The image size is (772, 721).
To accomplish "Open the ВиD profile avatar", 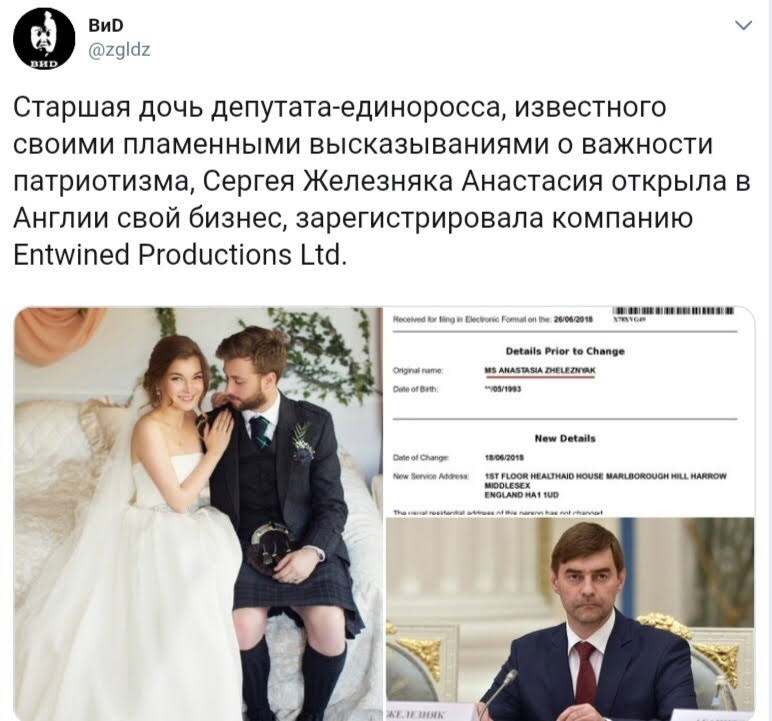I will (x=44, y=38).
